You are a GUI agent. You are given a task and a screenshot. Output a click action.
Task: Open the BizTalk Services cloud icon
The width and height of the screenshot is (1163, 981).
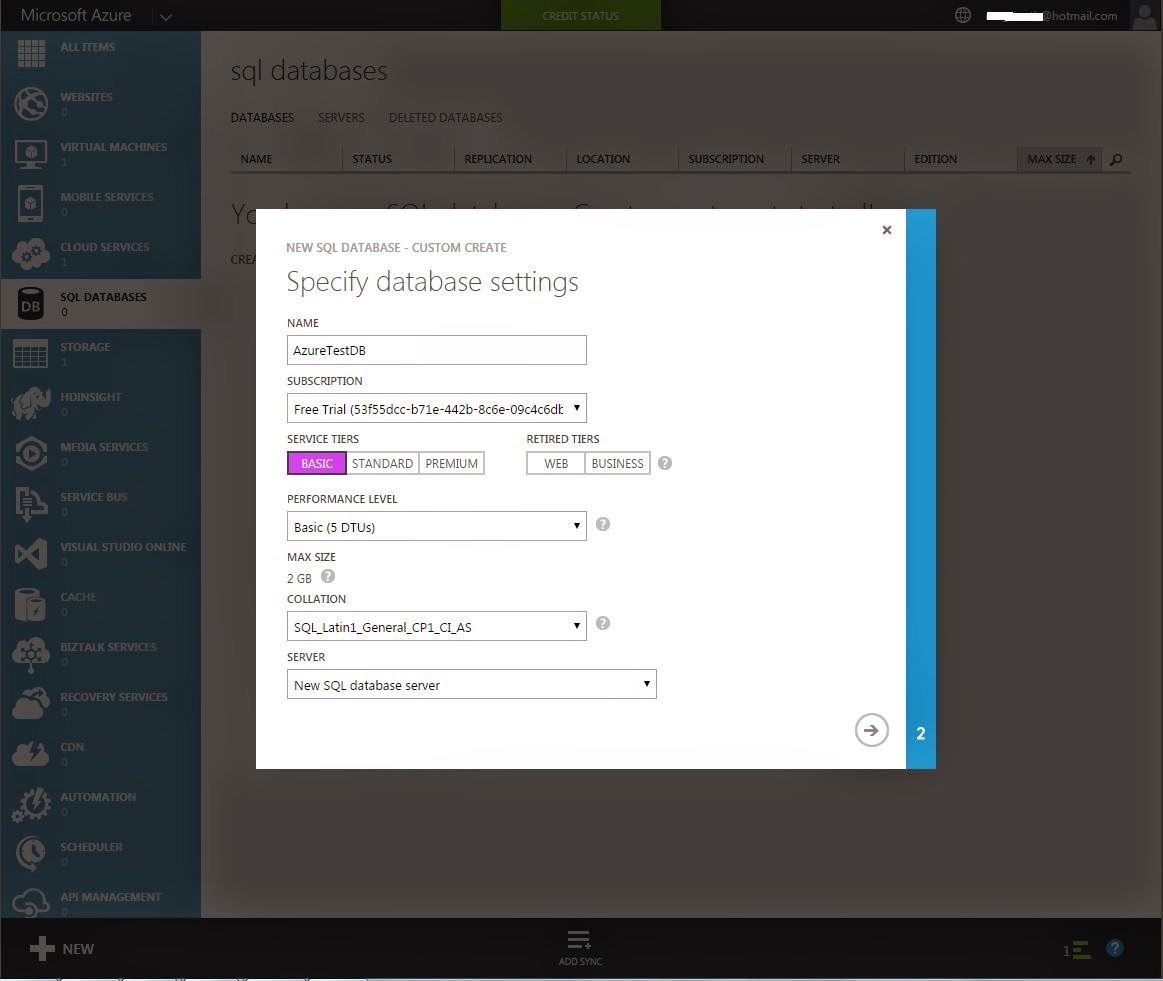(30, 654)
